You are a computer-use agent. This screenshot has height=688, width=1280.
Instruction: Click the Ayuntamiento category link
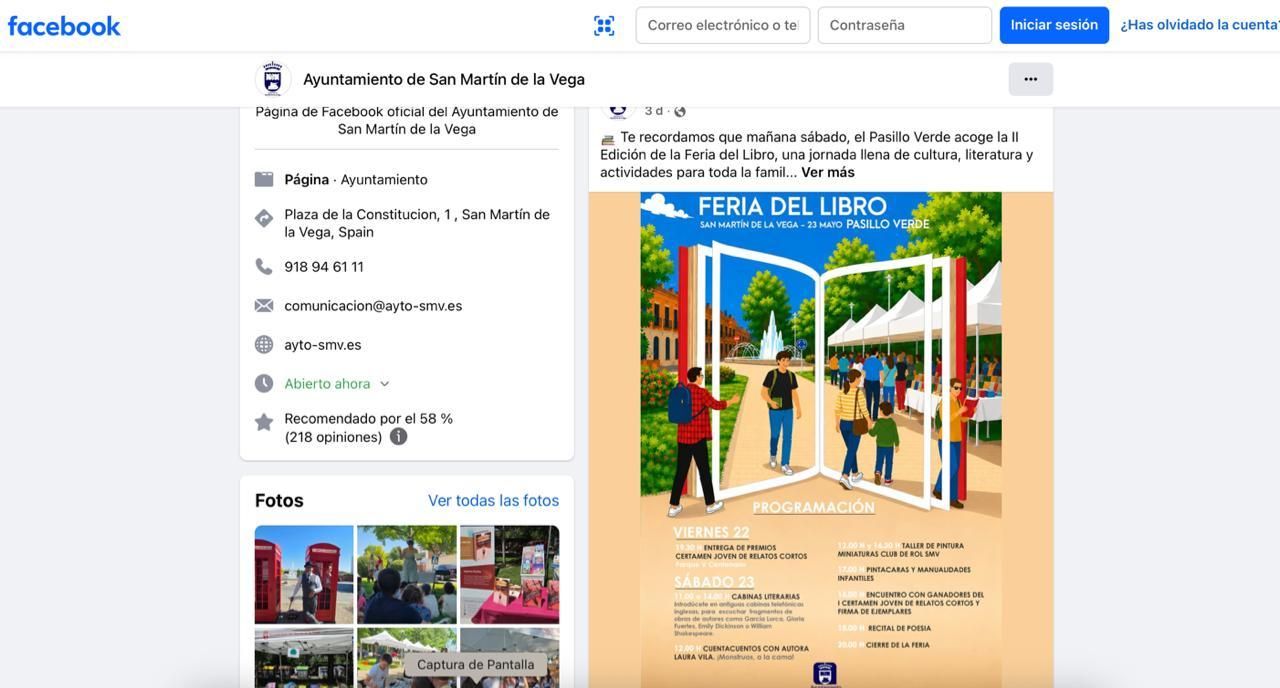384,180
